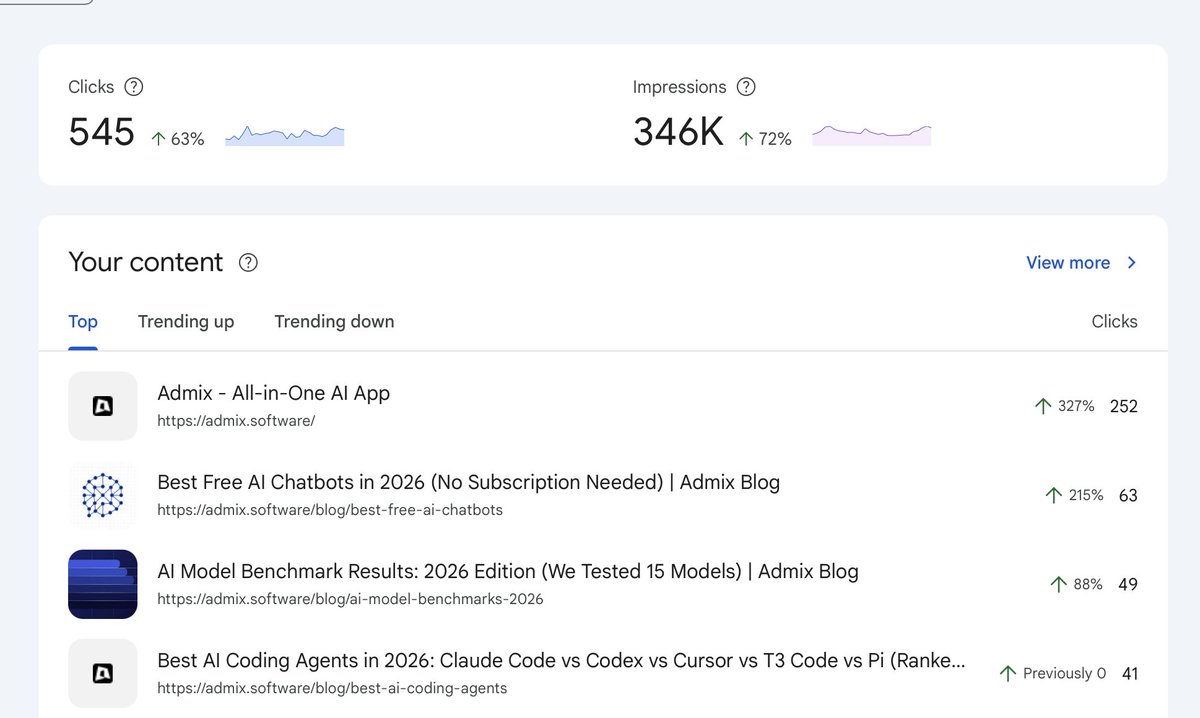Click the Best AI Coding Agents logo thumbnail
1200x718 pixels.
click(103, 673)
